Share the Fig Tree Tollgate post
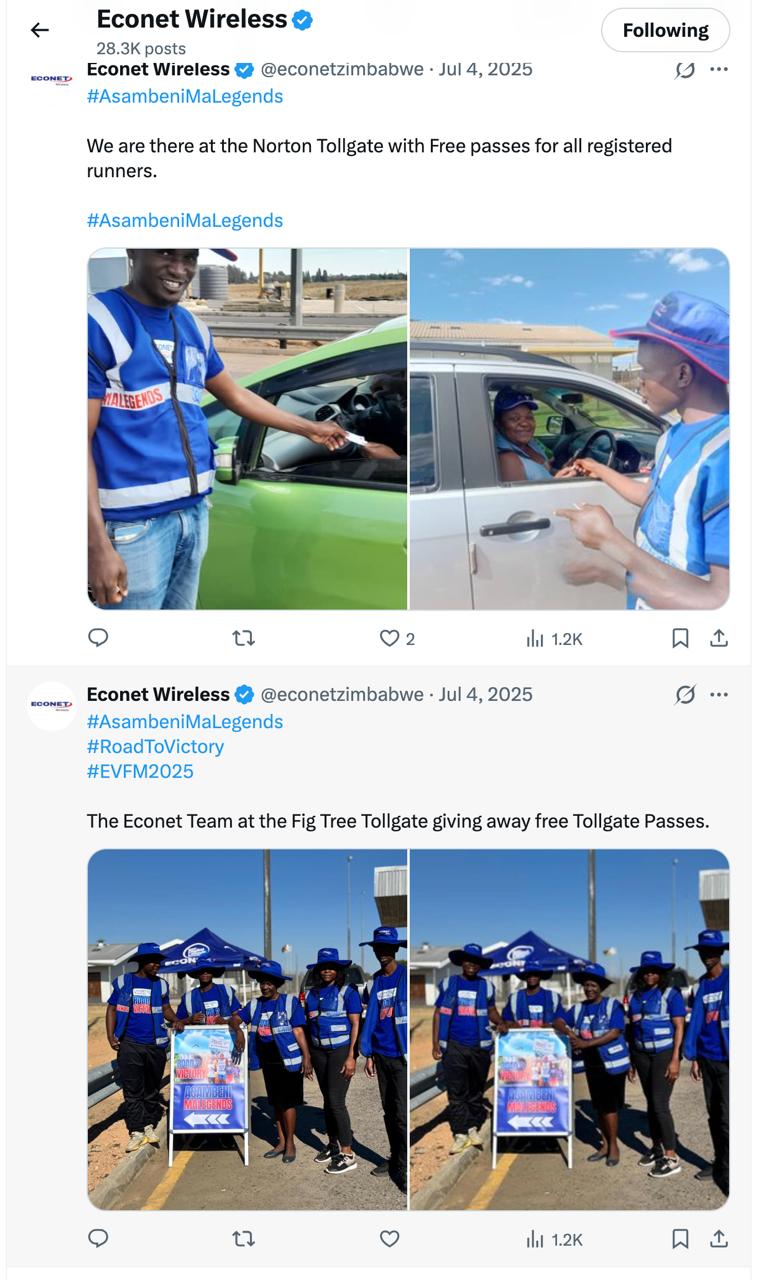Viewport: 766px width, 1280px height. tap(718, 1239)
